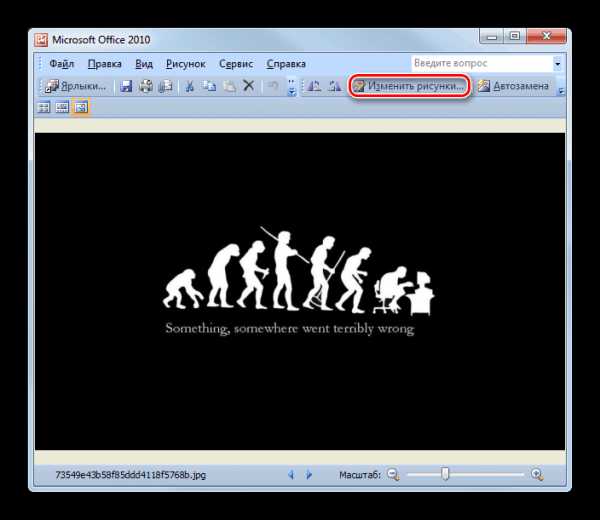
Task: Click the Undo arrow icon
Action: coord(273,86)
